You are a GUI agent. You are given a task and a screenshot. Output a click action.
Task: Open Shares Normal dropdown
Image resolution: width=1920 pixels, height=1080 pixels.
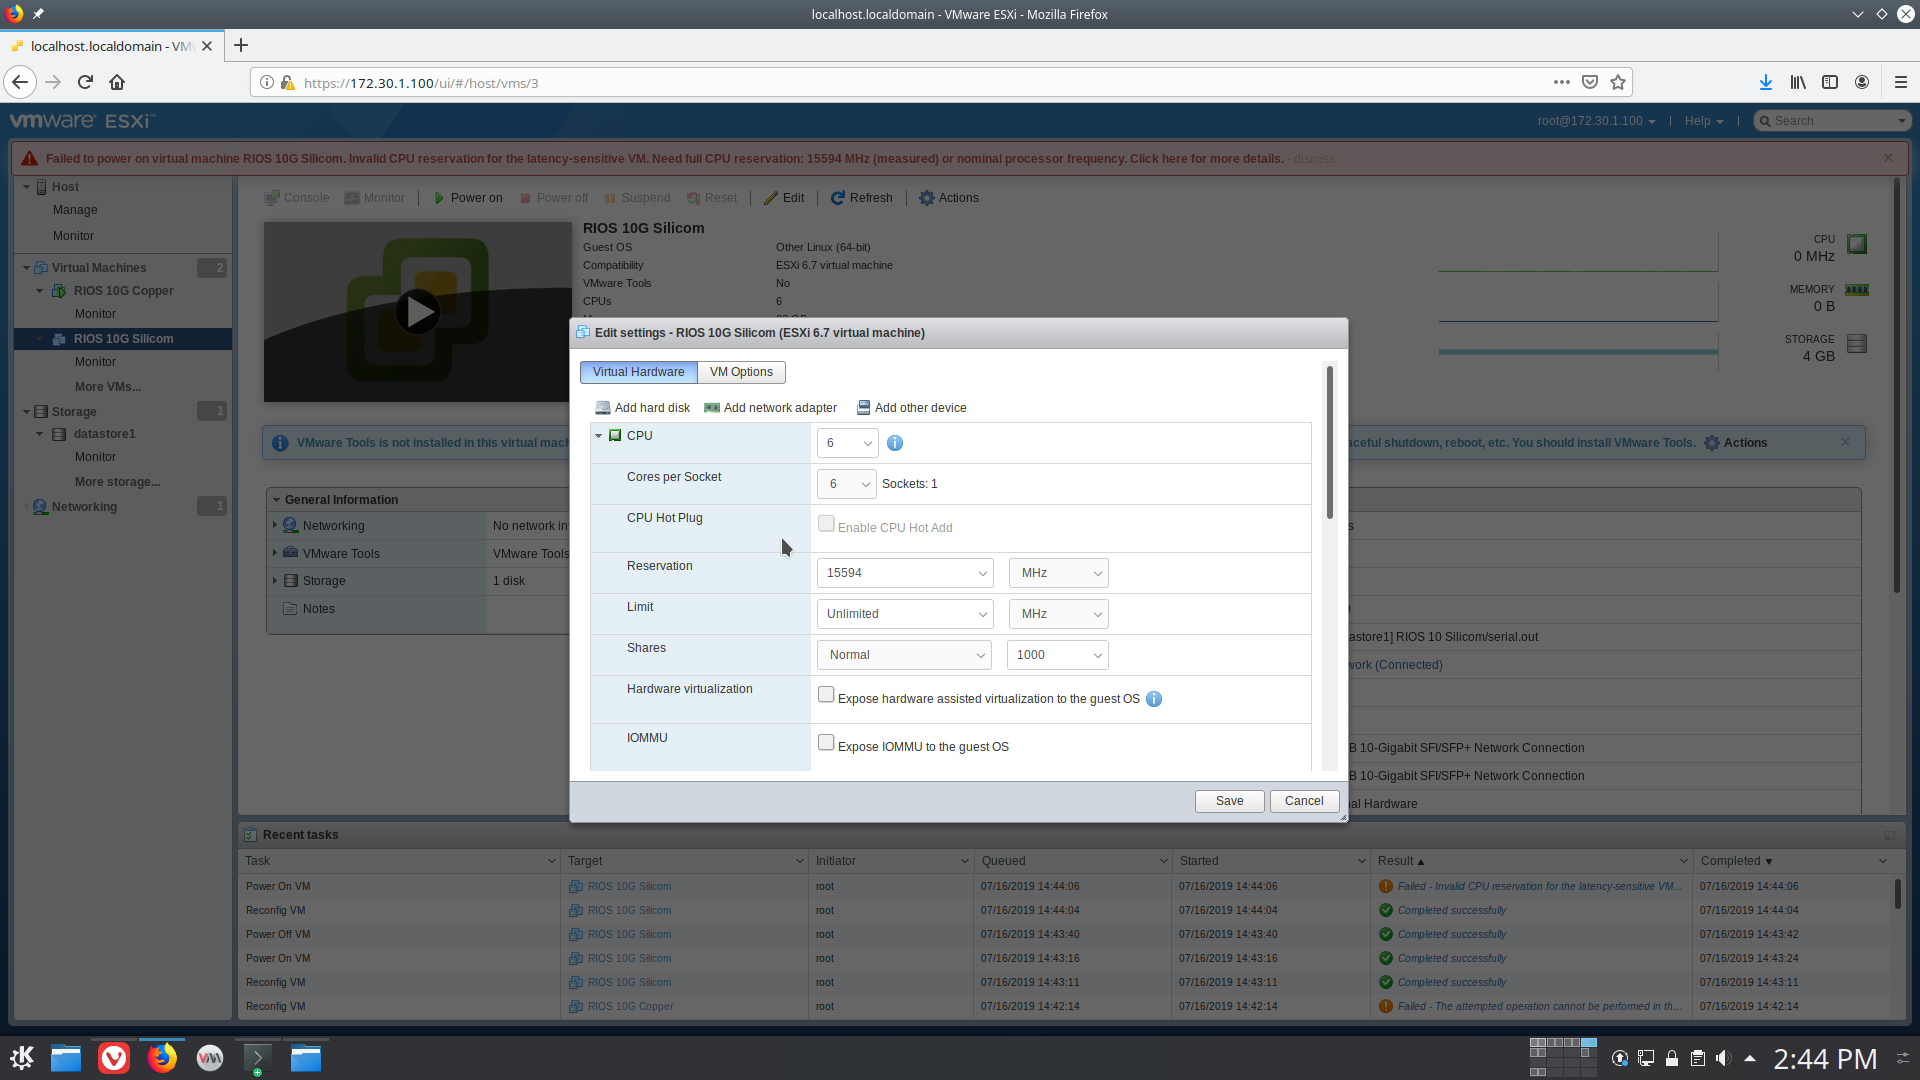point(904,655)
